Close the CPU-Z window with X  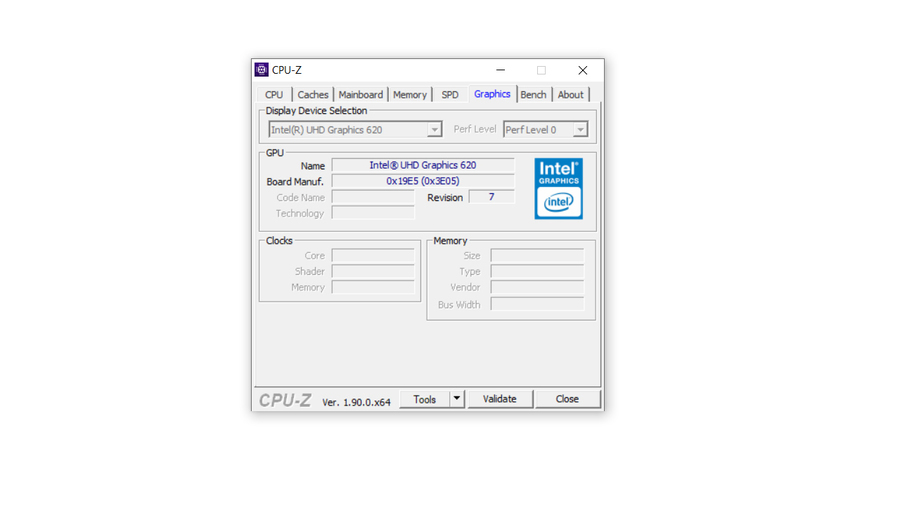[583, 70]
